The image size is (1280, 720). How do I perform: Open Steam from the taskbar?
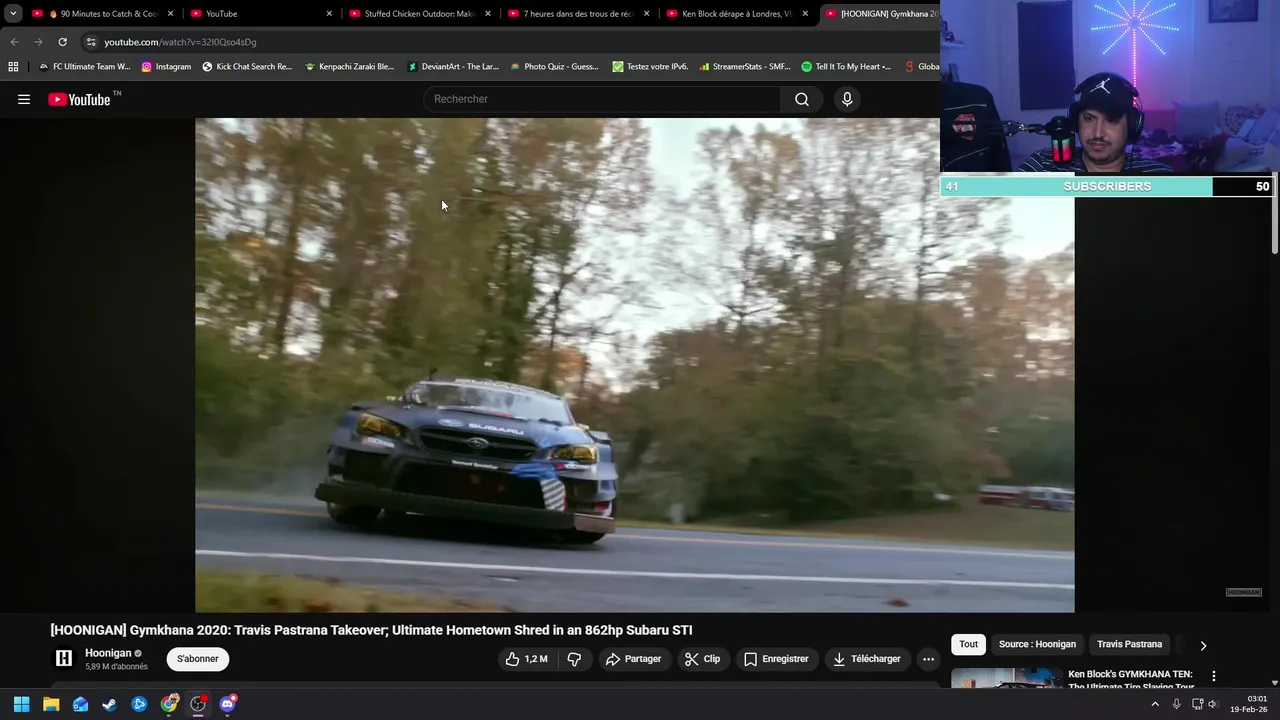pyautogui.click(x=109, y=704)
